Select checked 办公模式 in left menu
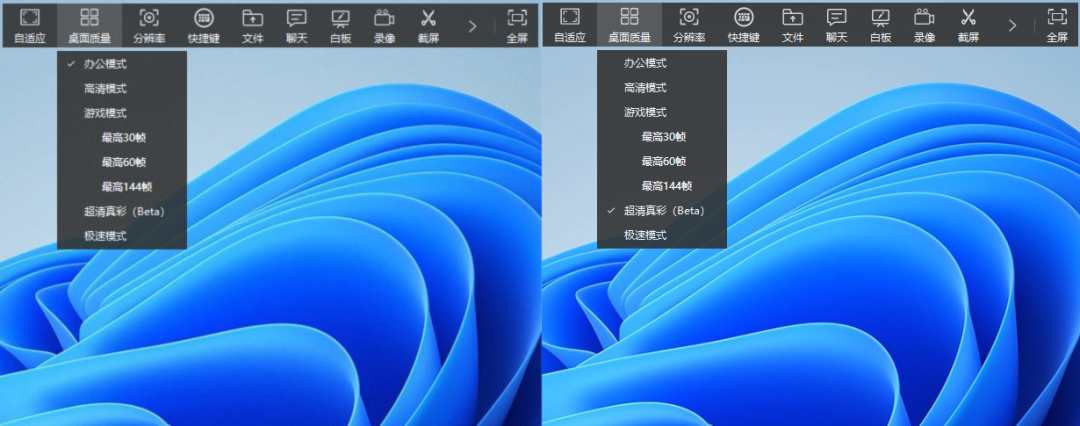 point(122,63)
